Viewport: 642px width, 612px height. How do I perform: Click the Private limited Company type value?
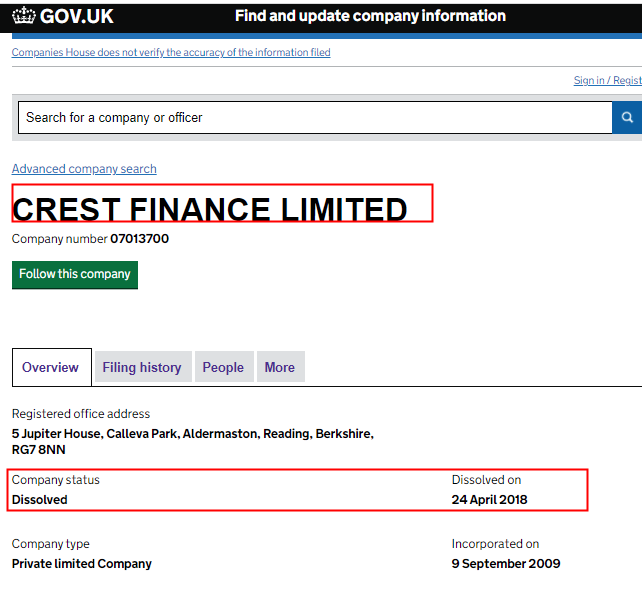pos(82,564)
